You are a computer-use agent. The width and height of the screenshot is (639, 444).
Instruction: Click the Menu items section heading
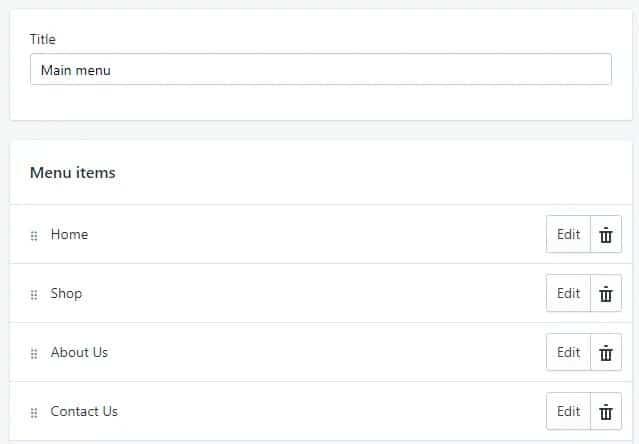(72, 173)
